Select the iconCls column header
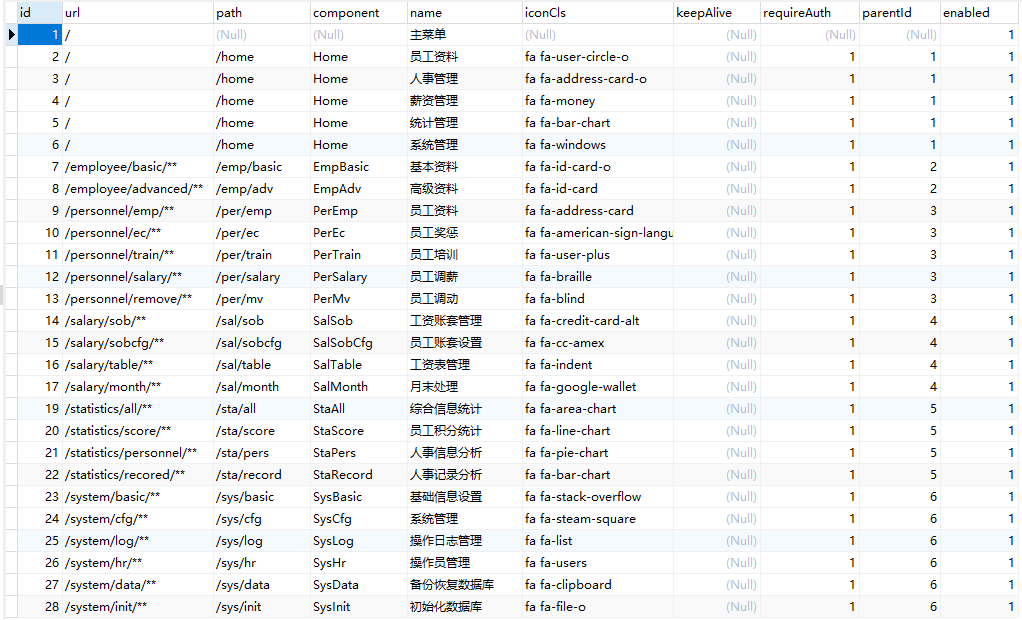This screenshot has height=620, width=1022. pos(598,12)
